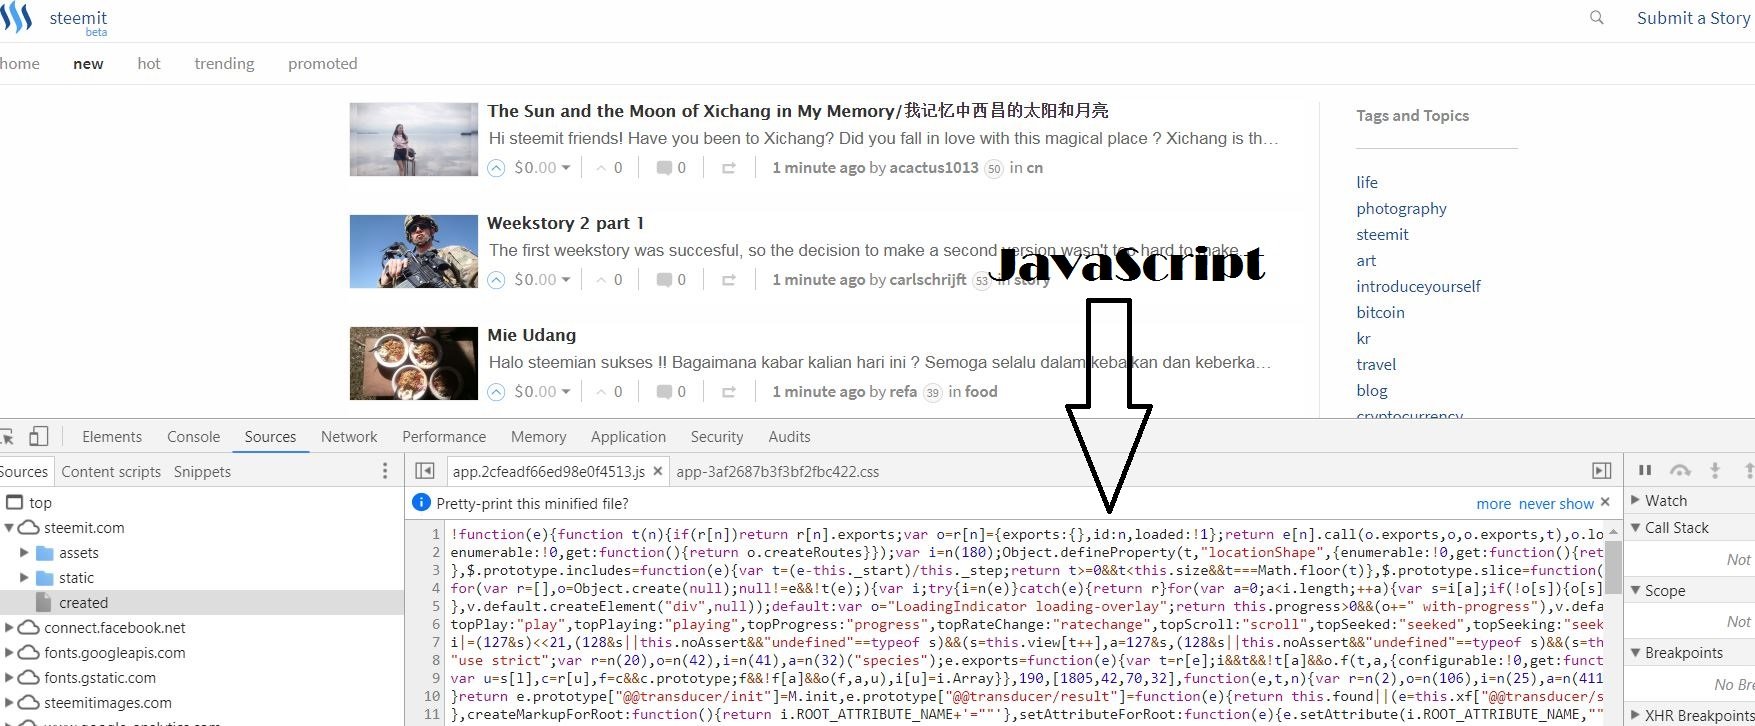Collapse the Call Stack section

(1636, 527)
